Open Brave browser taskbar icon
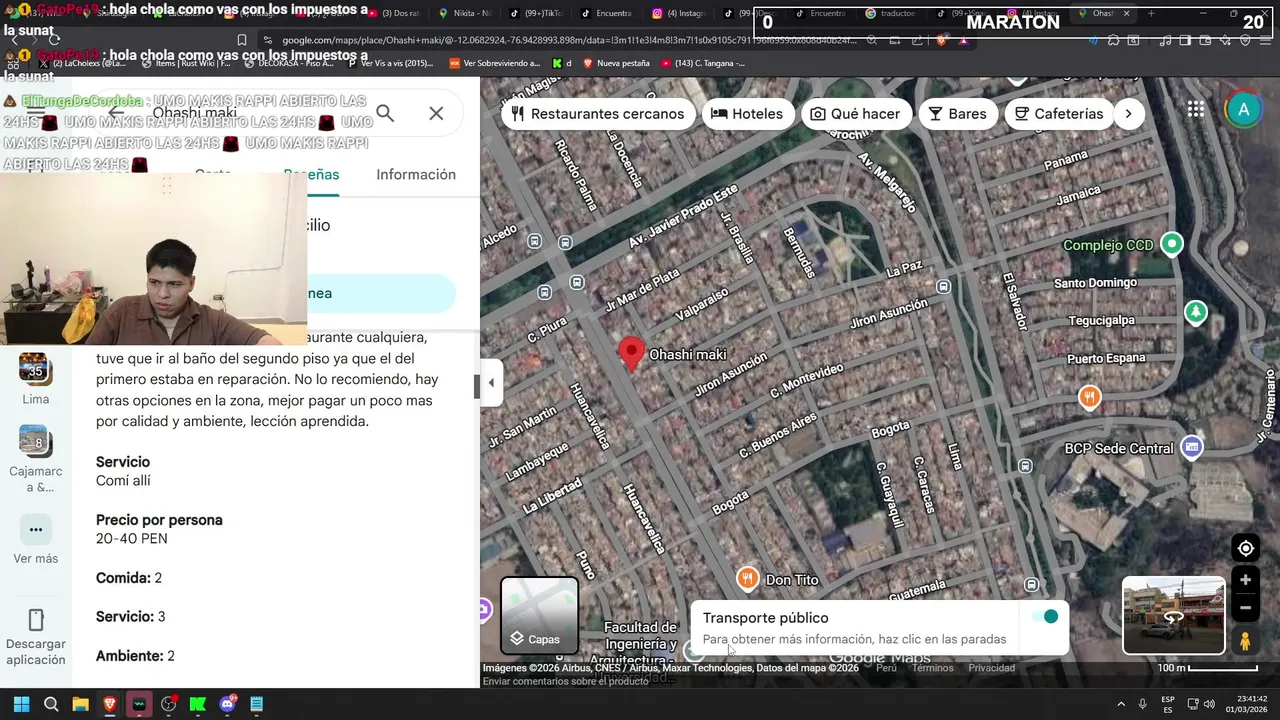1280x720 pixels. (109, 704)
